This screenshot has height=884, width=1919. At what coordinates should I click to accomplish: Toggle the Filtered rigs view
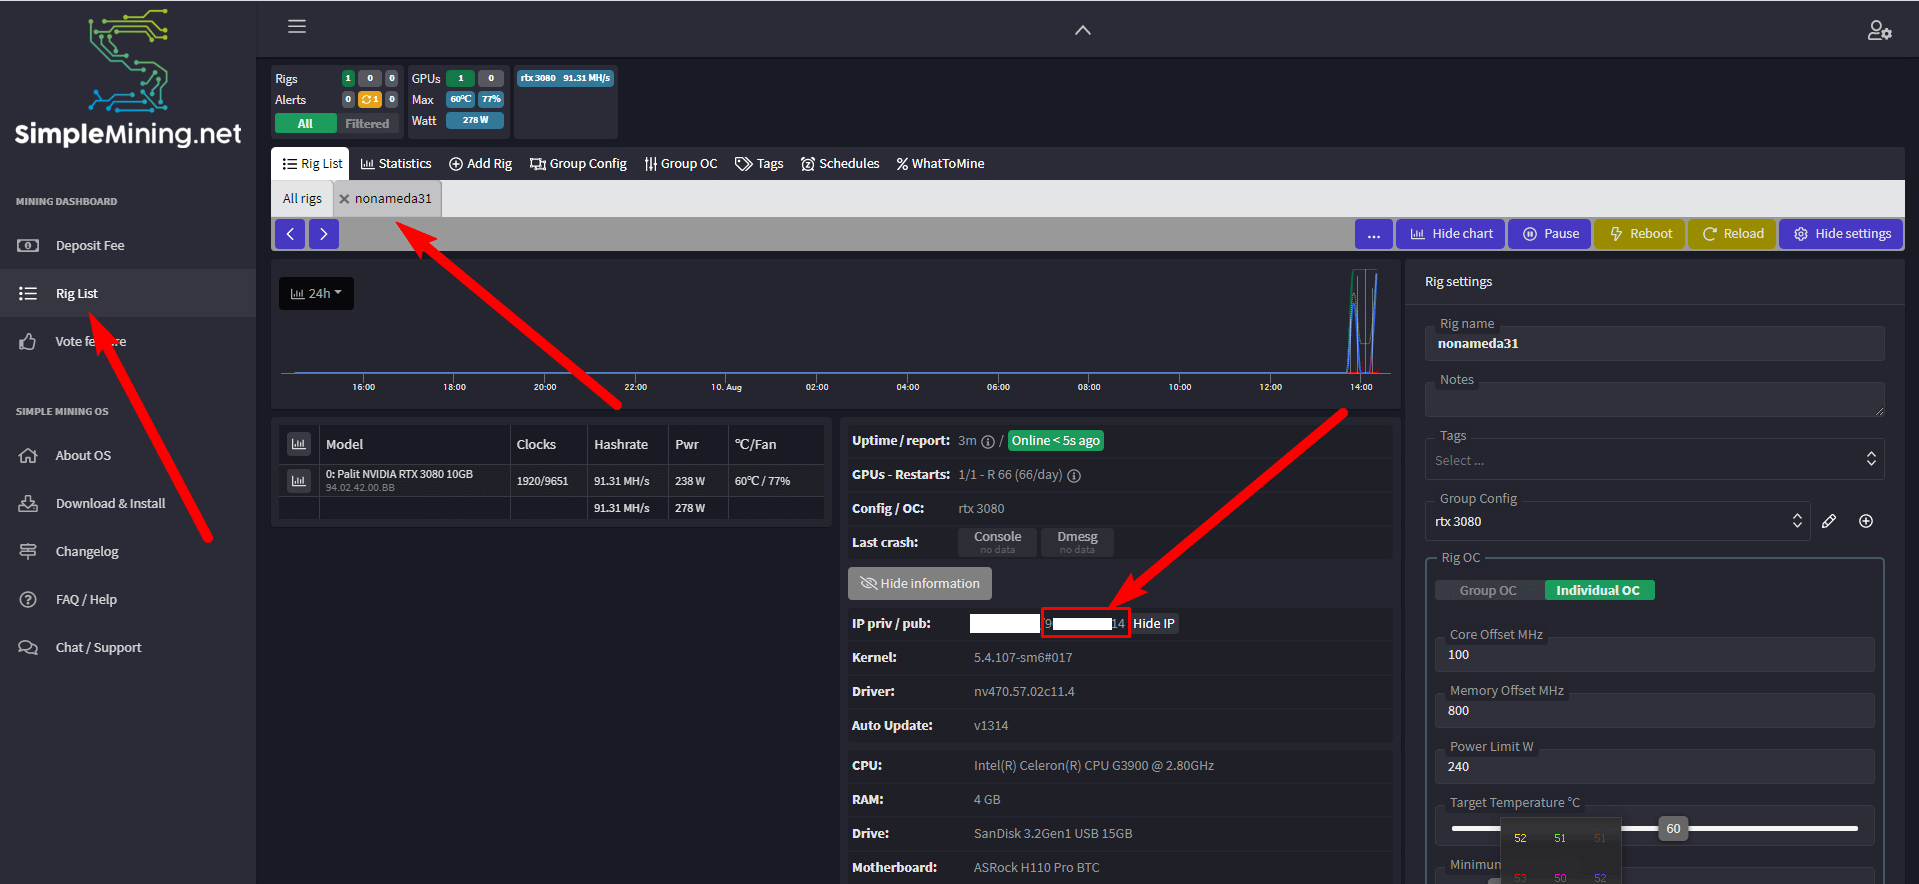coord(367,124)
